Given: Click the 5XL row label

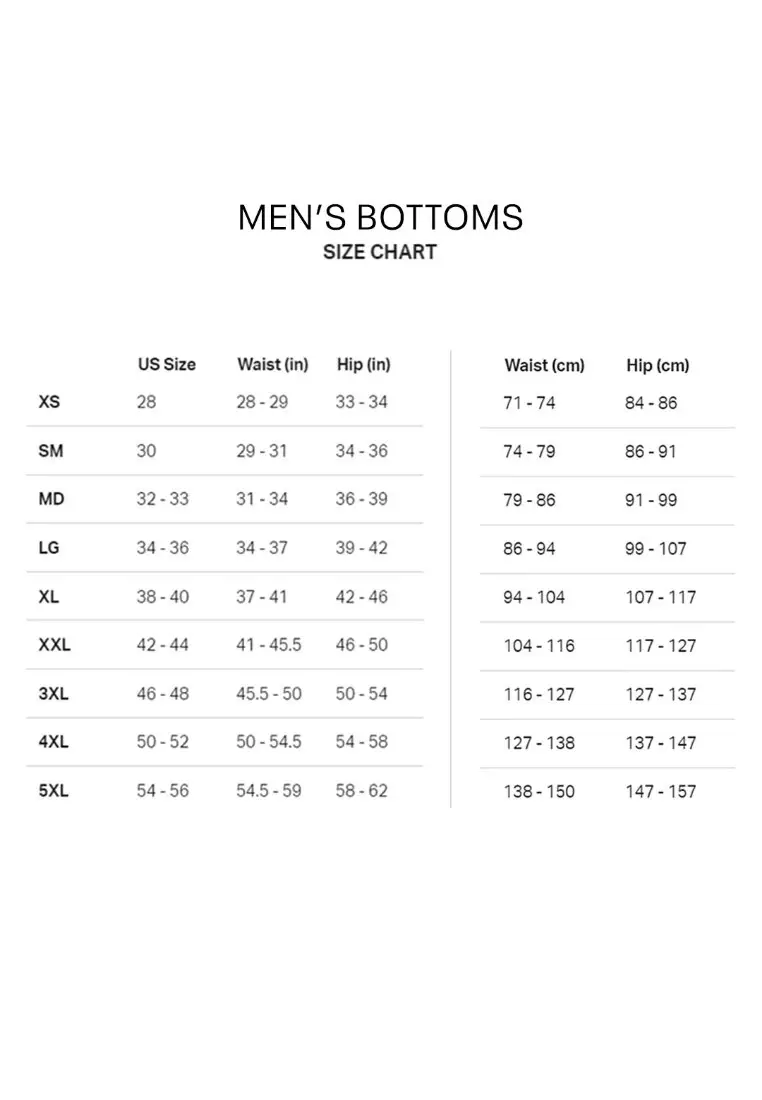Looking at the screenshot, I should point(53,790).
